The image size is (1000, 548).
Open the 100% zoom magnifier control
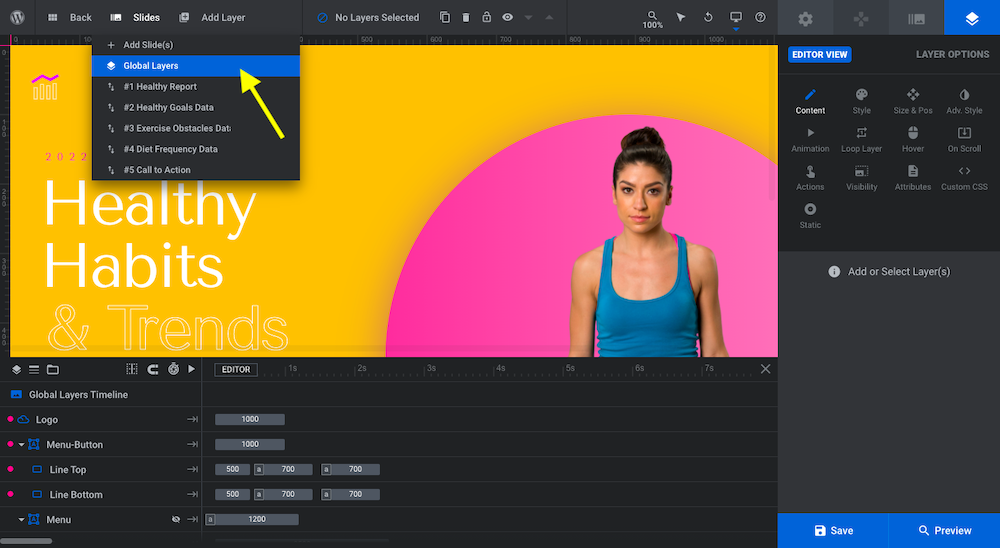pyautogui.click(x=652, y=19)
